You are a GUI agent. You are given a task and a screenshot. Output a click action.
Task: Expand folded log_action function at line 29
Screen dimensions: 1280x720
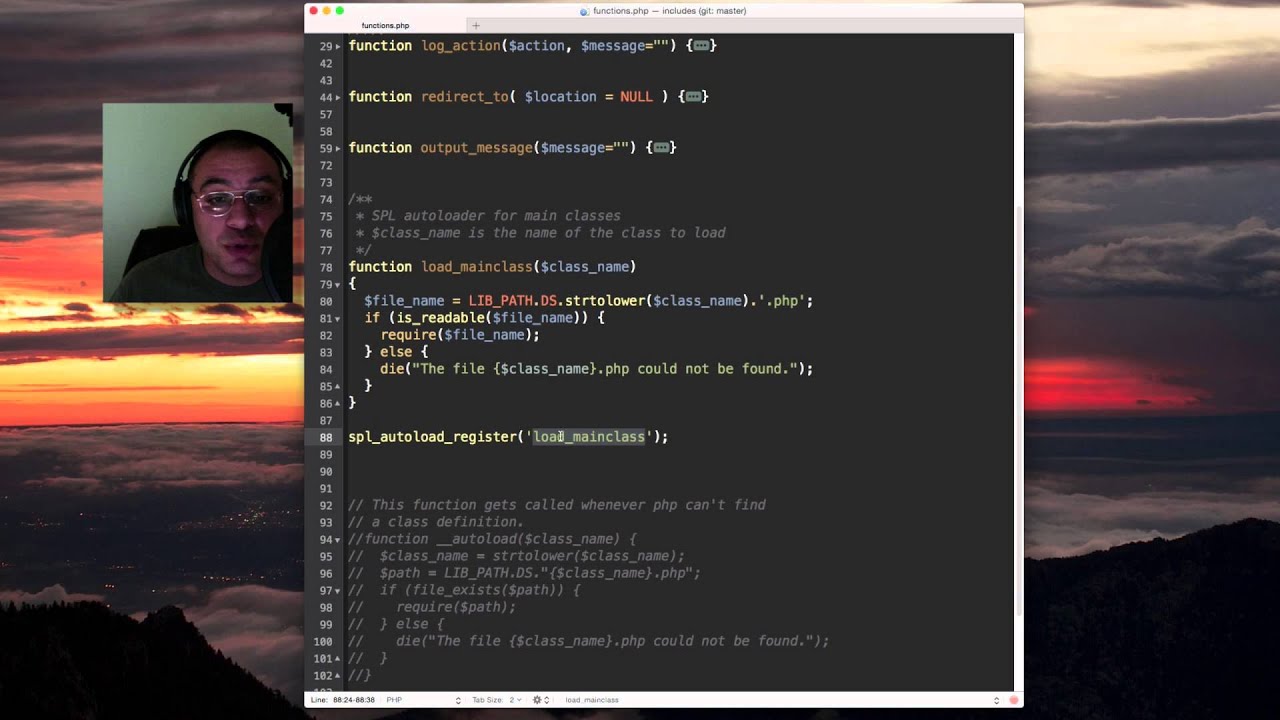click(x=339, y=46)
